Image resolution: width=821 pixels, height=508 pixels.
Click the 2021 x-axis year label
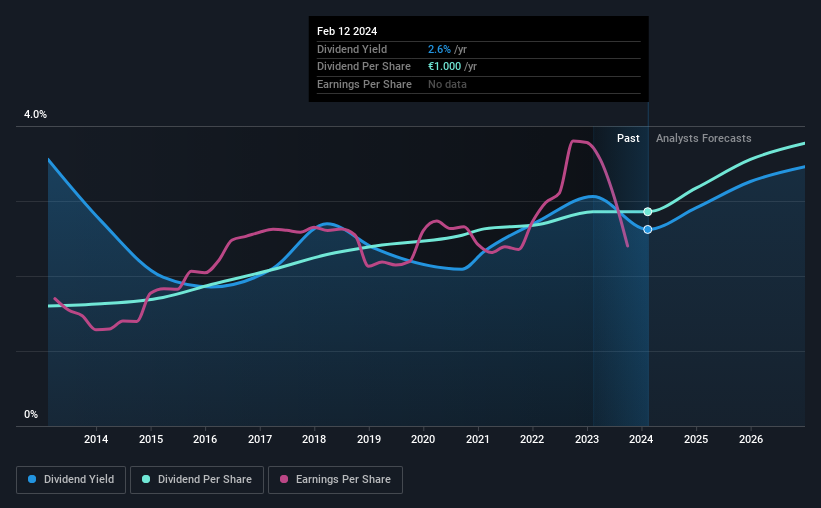click(x=478, y=439)
